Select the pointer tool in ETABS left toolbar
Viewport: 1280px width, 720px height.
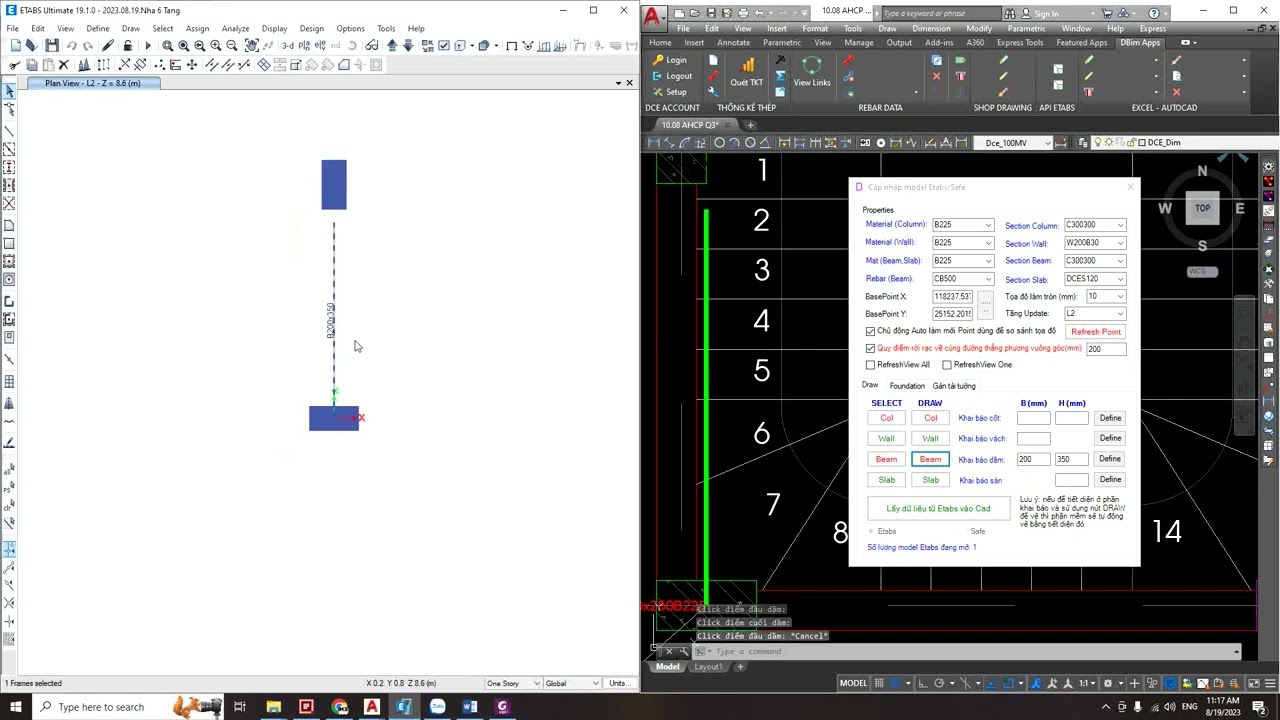tap(9, 92)
